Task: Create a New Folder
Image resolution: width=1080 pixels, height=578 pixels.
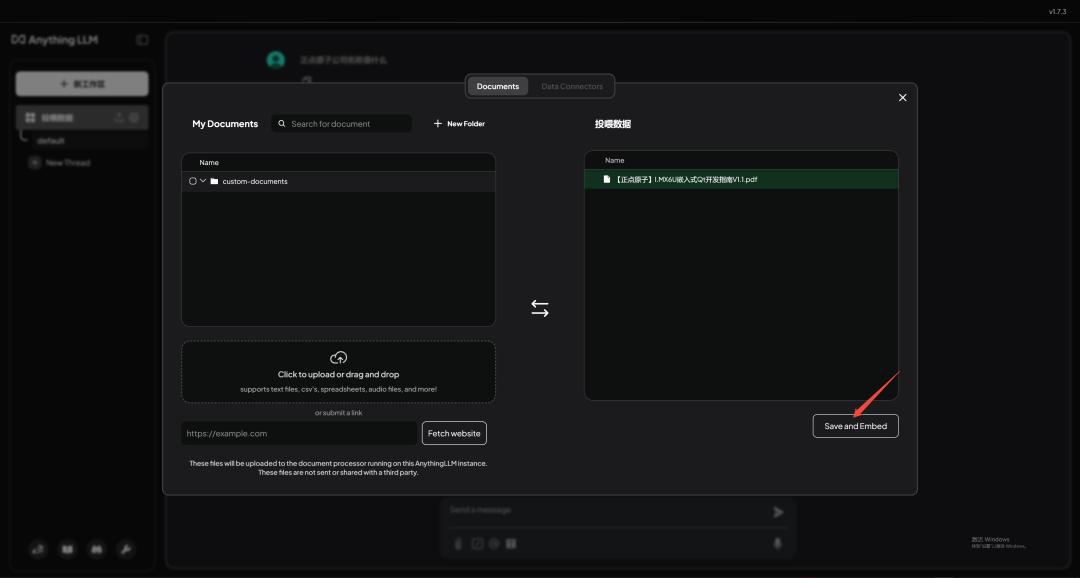Action: (459, 124)
